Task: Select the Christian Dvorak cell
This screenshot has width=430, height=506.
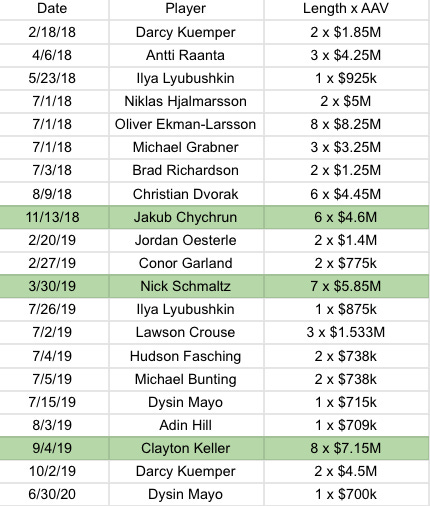Action: [x=186, y=194]
